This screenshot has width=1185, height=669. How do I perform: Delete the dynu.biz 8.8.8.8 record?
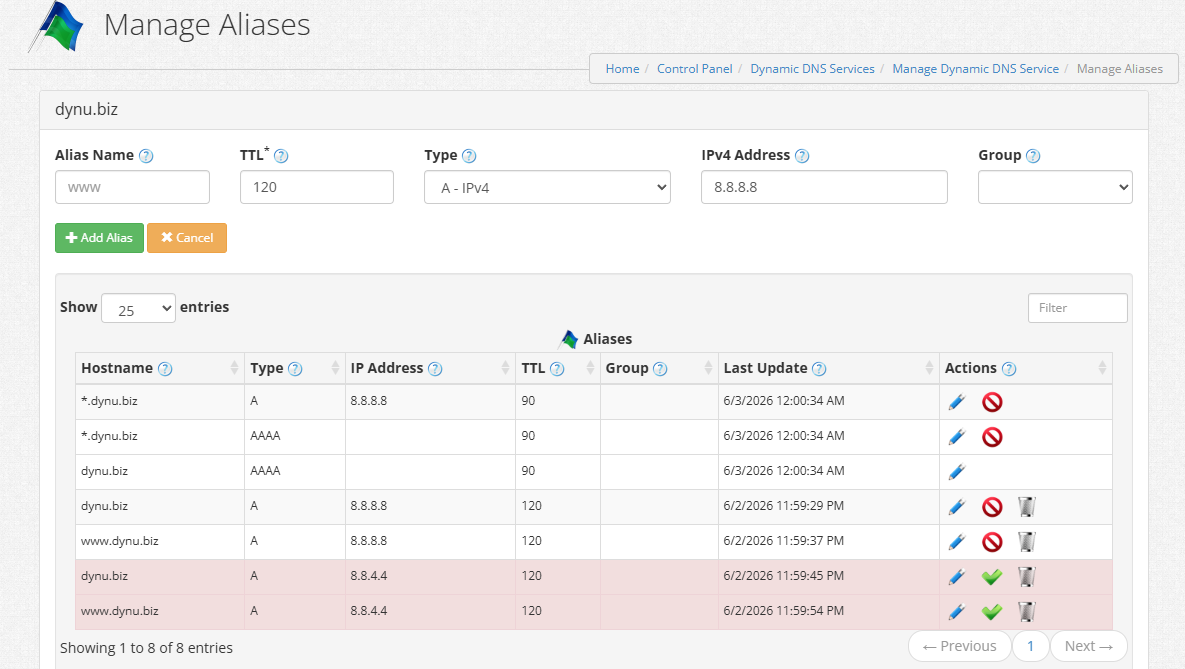click(x=1026, y=506)
